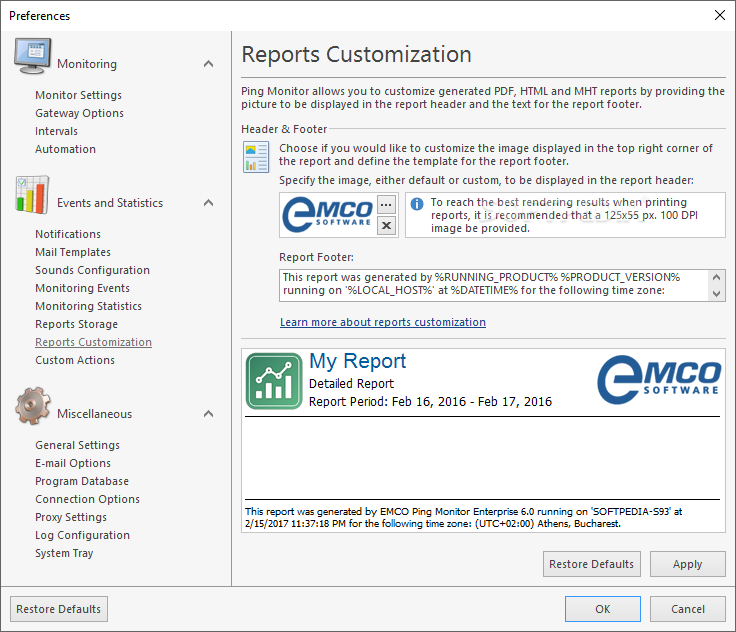Go to E-mail Options page
The height and width of the screenshot is (632, 736).
pyautogui.click(x=73, y=463)
